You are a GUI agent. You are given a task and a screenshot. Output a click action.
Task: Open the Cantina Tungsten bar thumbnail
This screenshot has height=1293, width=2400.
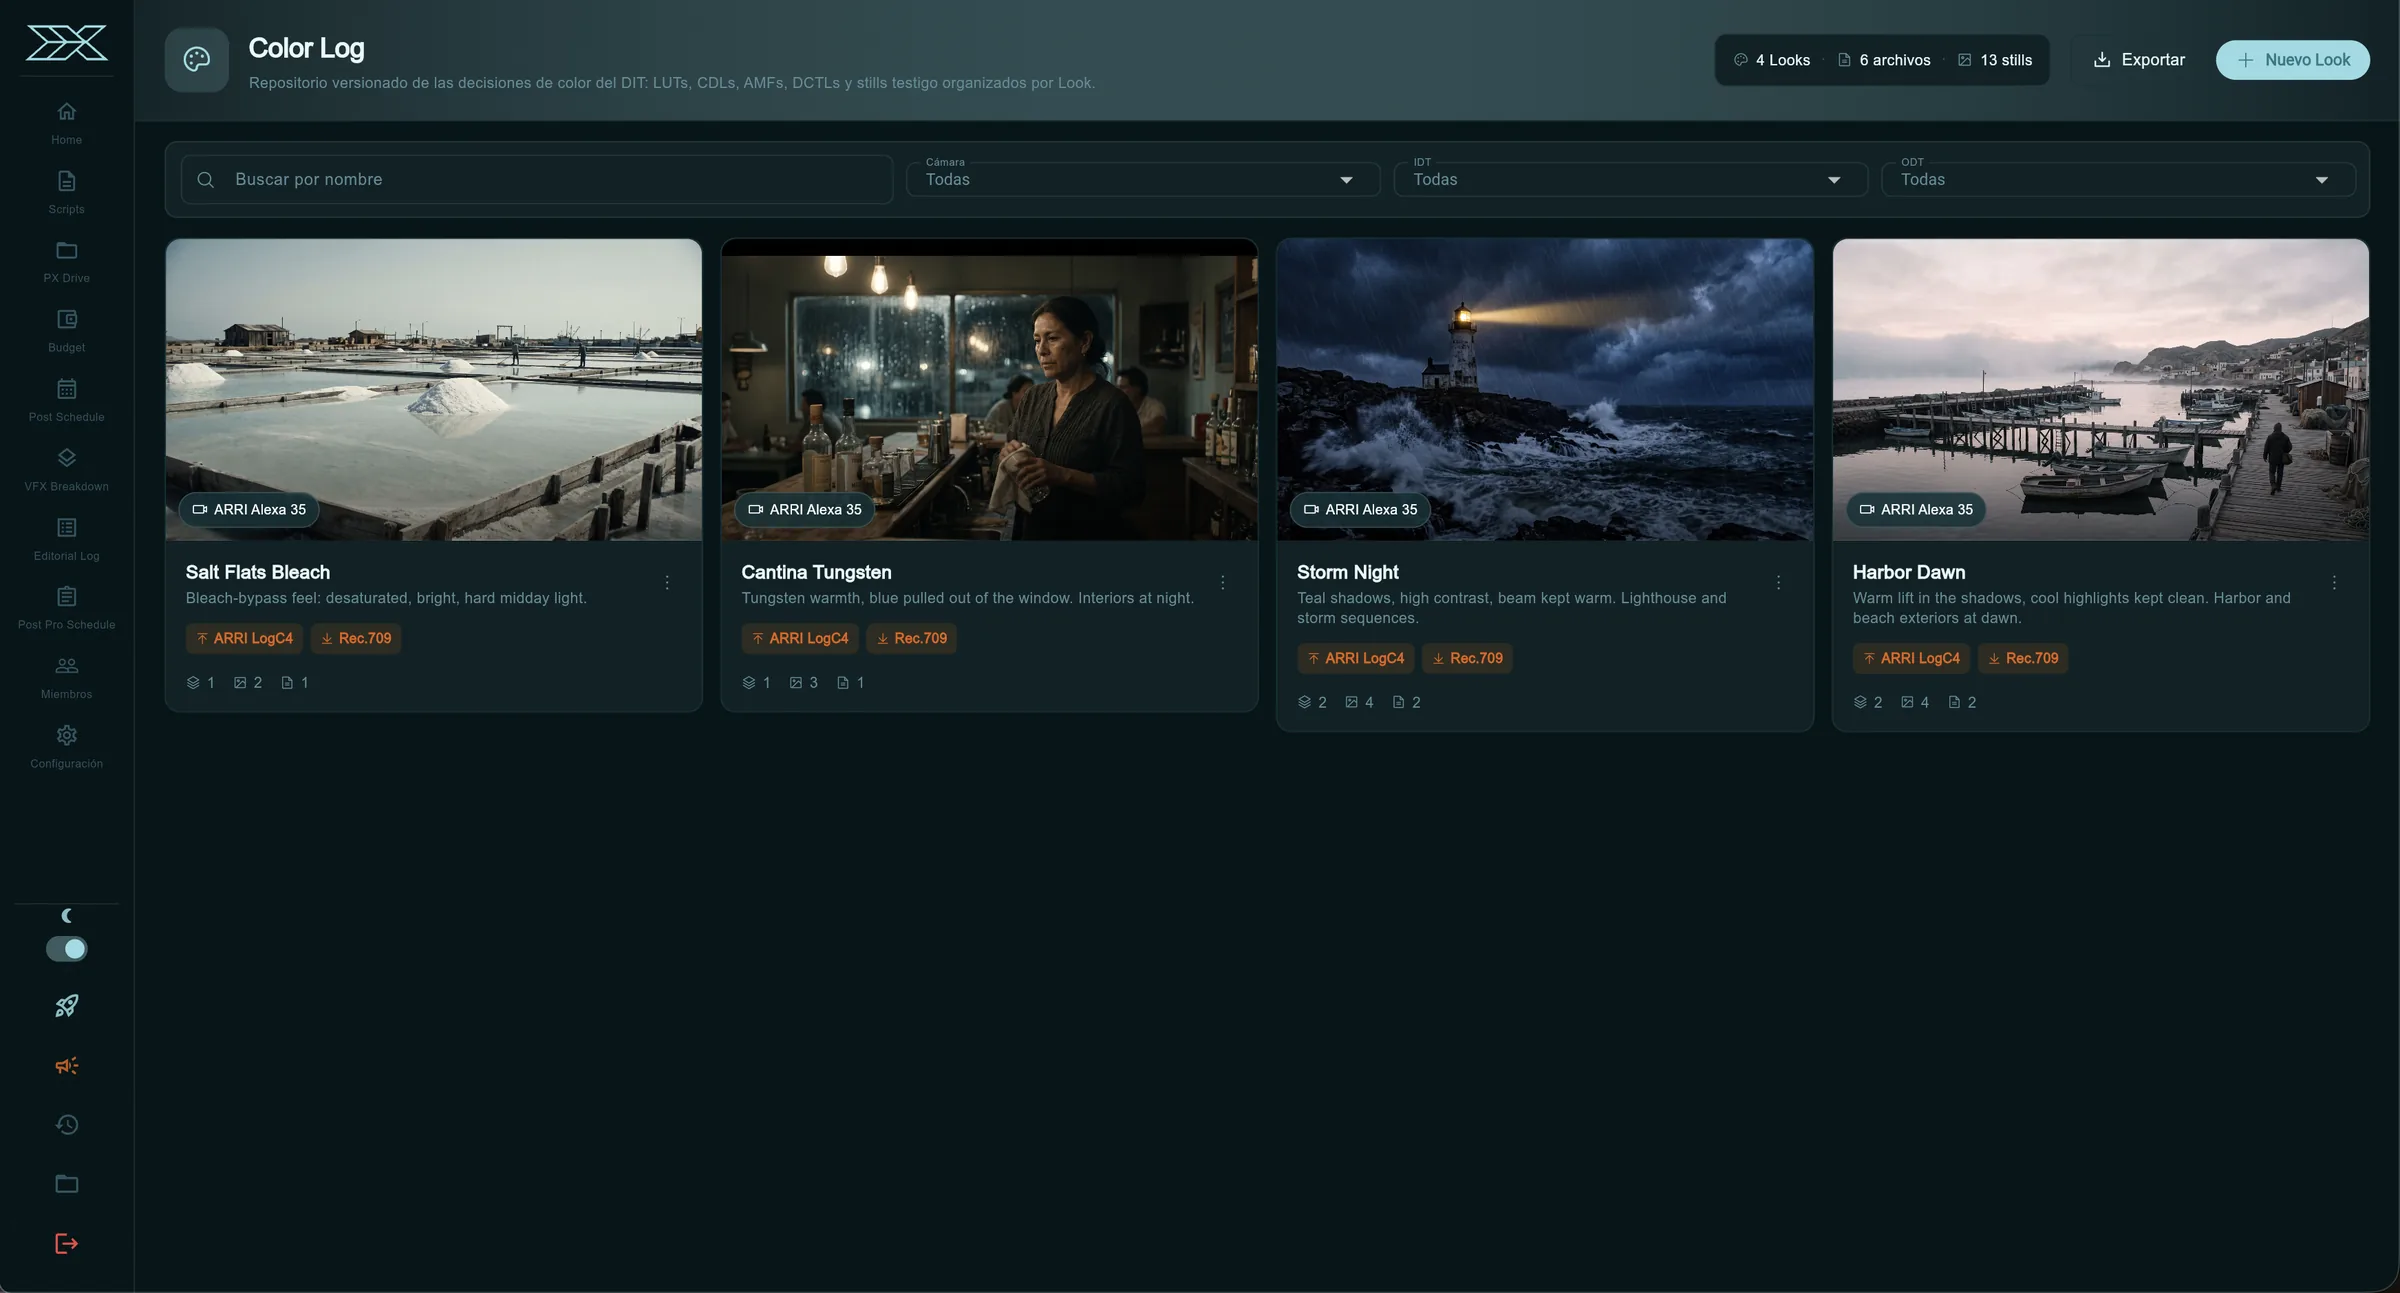coord(989,390)
